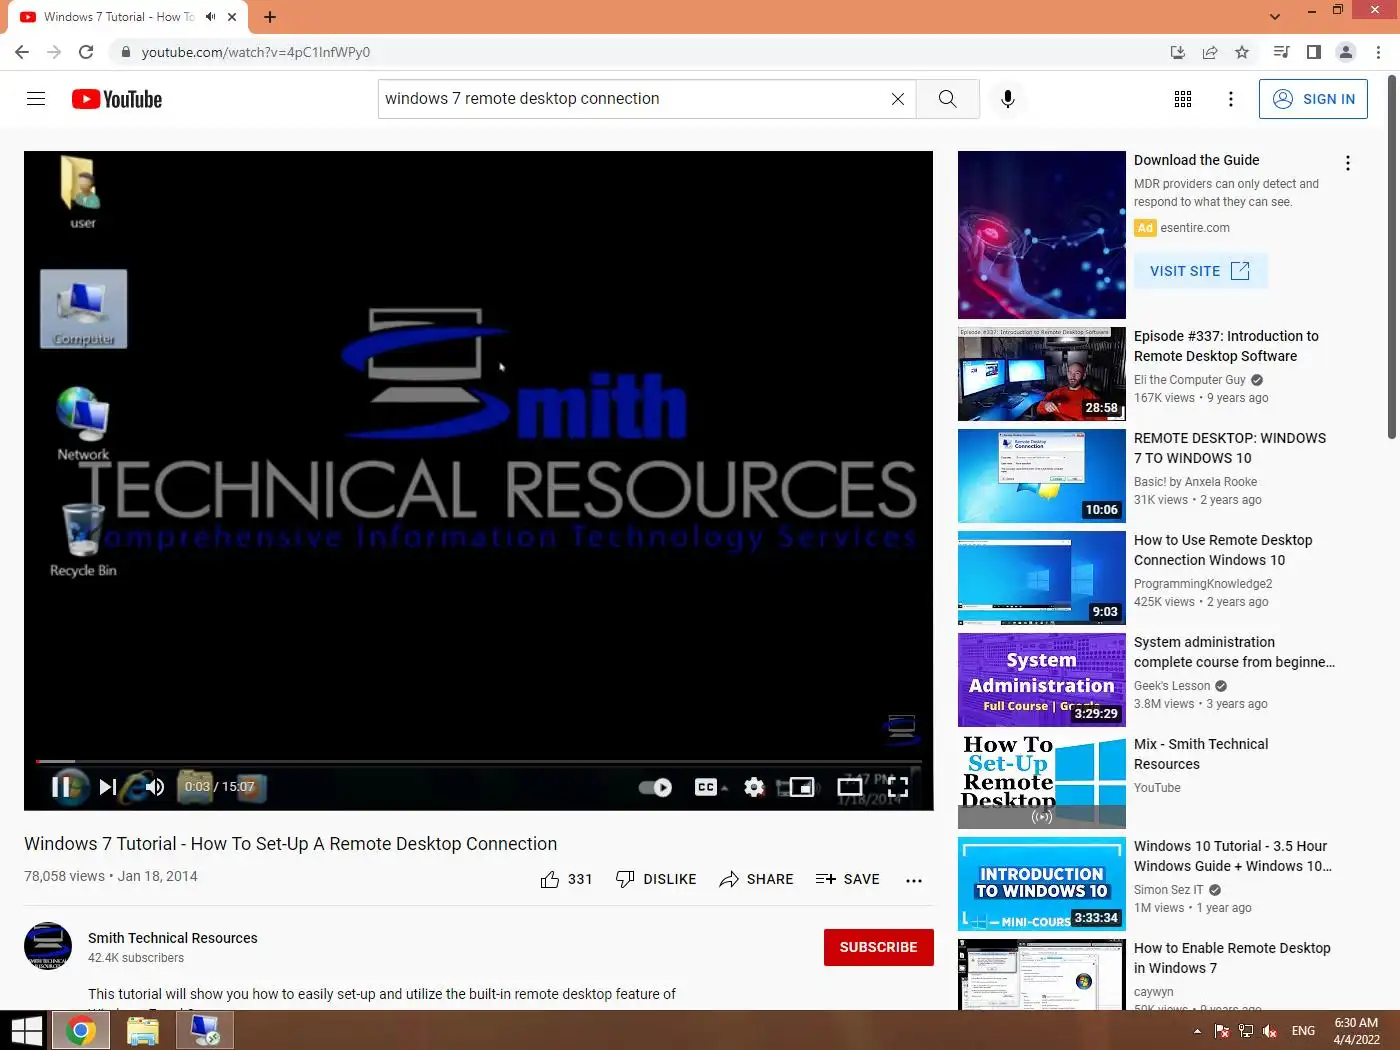Screen dimensions: 1400x1050
Task: Open How to Use Remote Desktop Connection thumbnail
Action: tap(1042, 578)
